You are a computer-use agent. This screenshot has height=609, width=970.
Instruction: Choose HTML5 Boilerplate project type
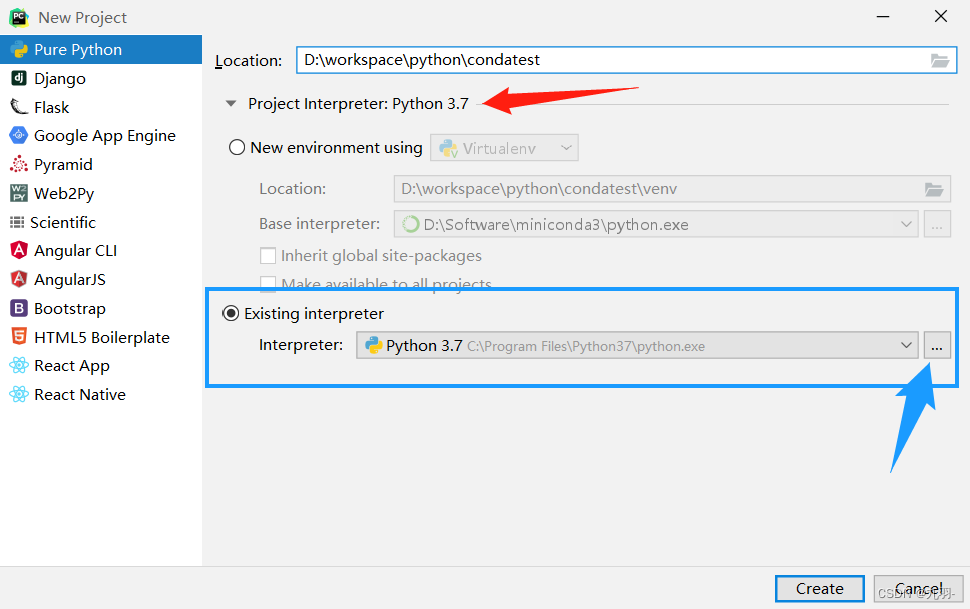pos(101,337)
